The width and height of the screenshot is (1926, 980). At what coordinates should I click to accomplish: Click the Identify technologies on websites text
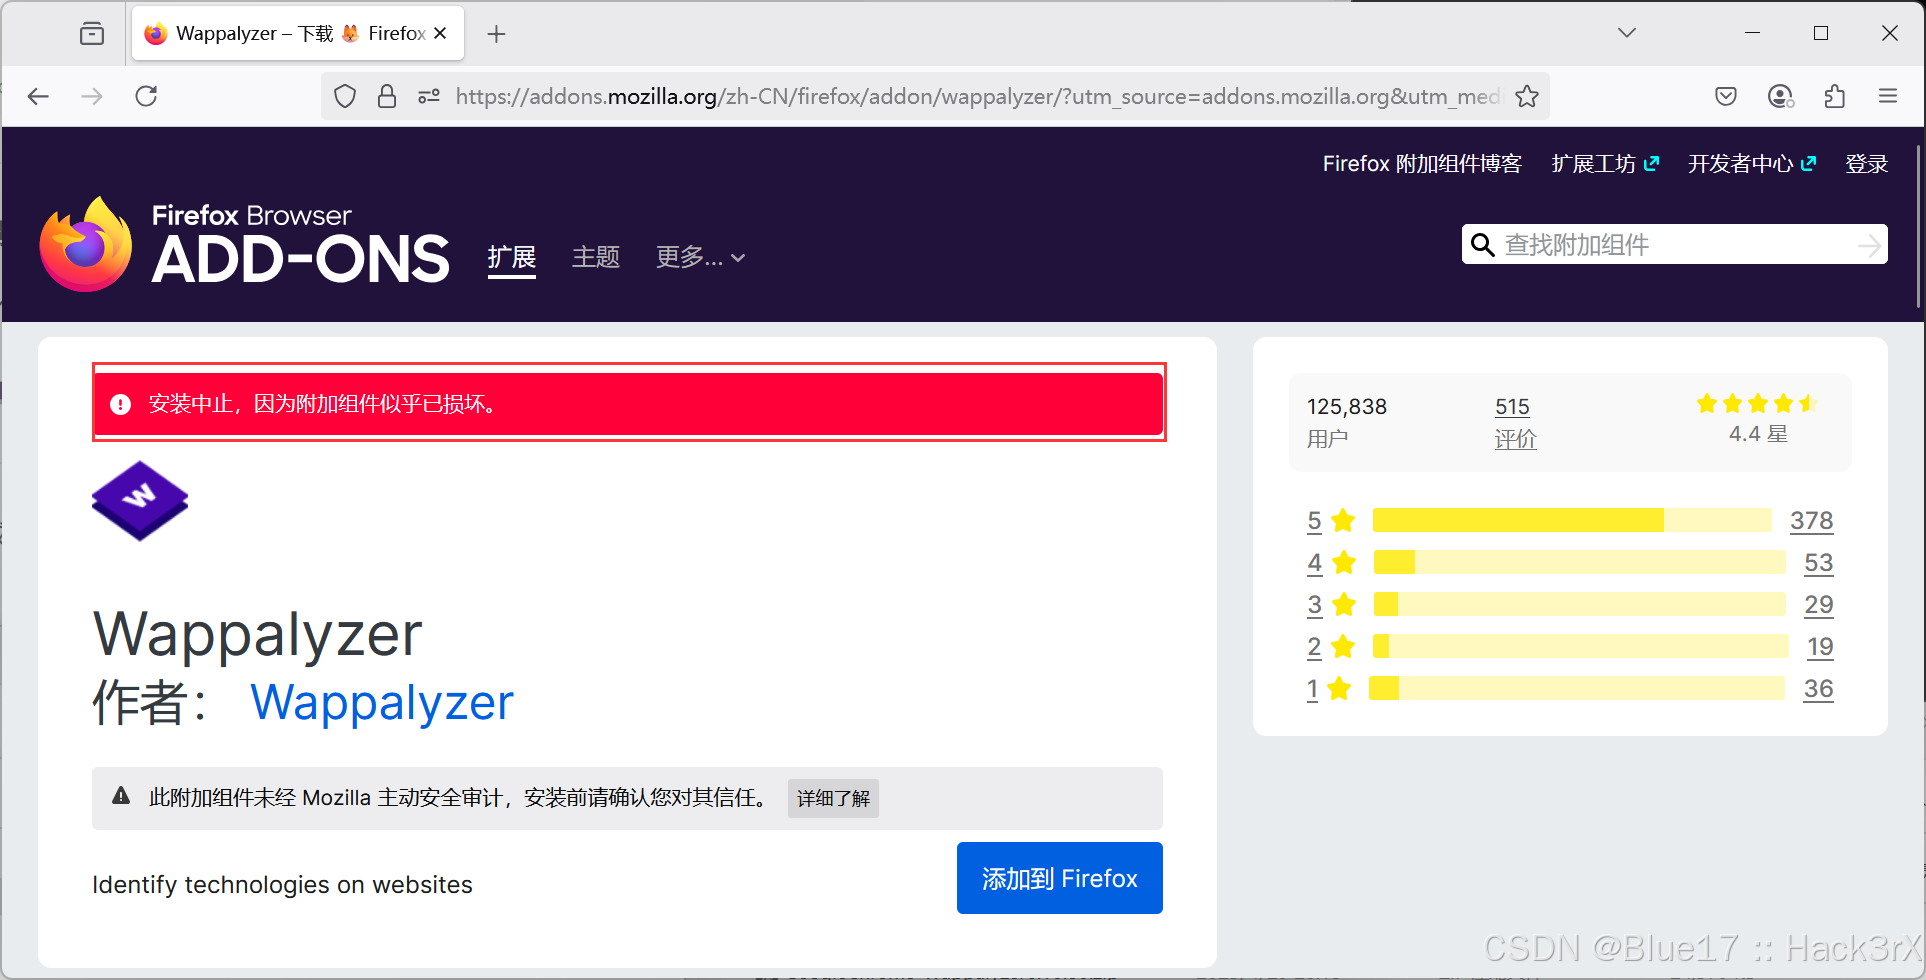click(x=282, y=885)
